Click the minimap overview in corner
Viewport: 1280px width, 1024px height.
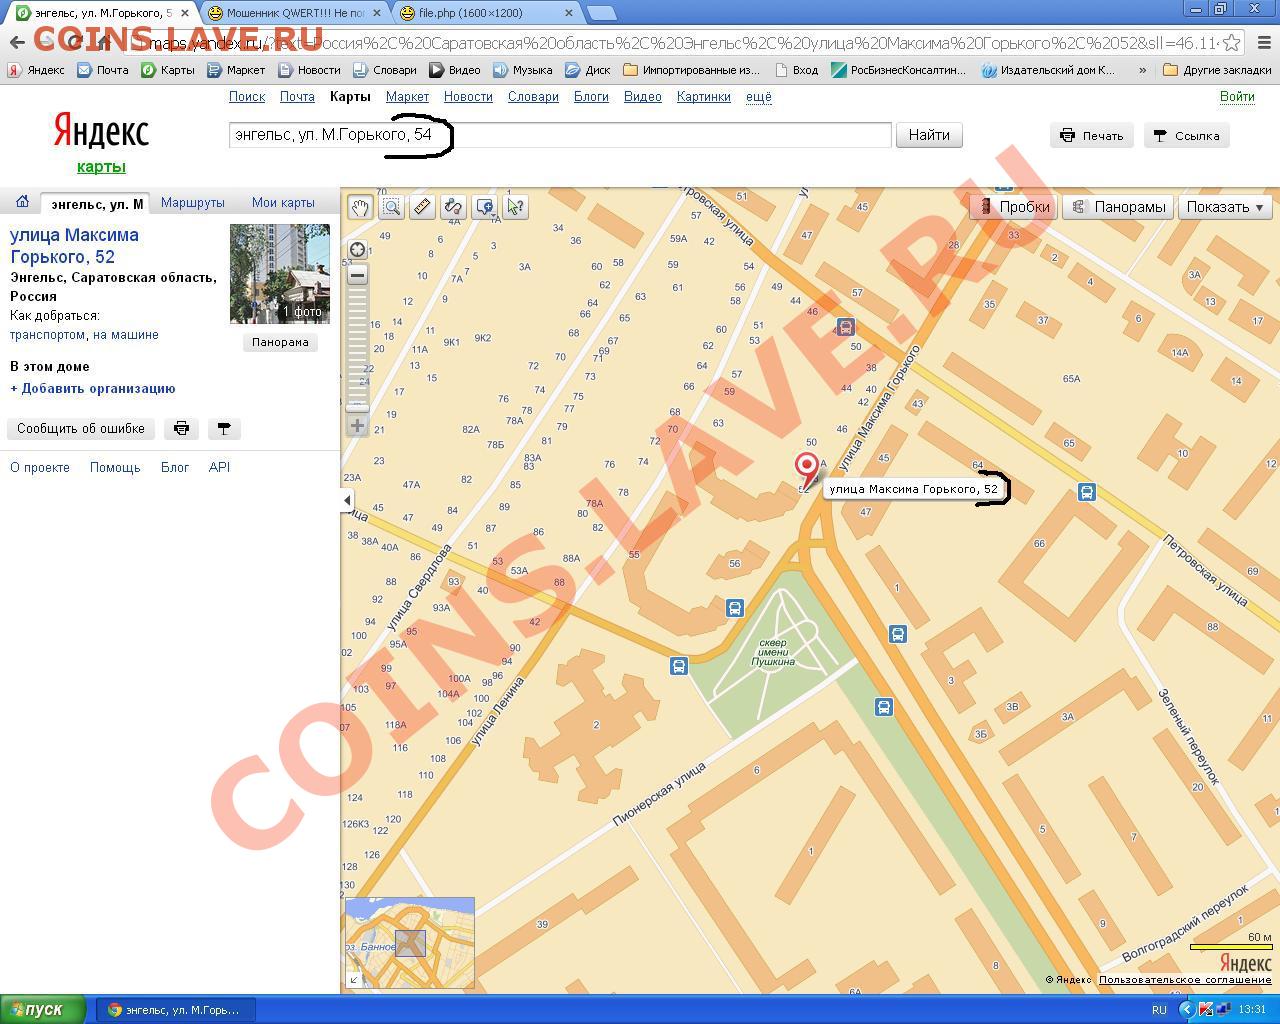409,943
